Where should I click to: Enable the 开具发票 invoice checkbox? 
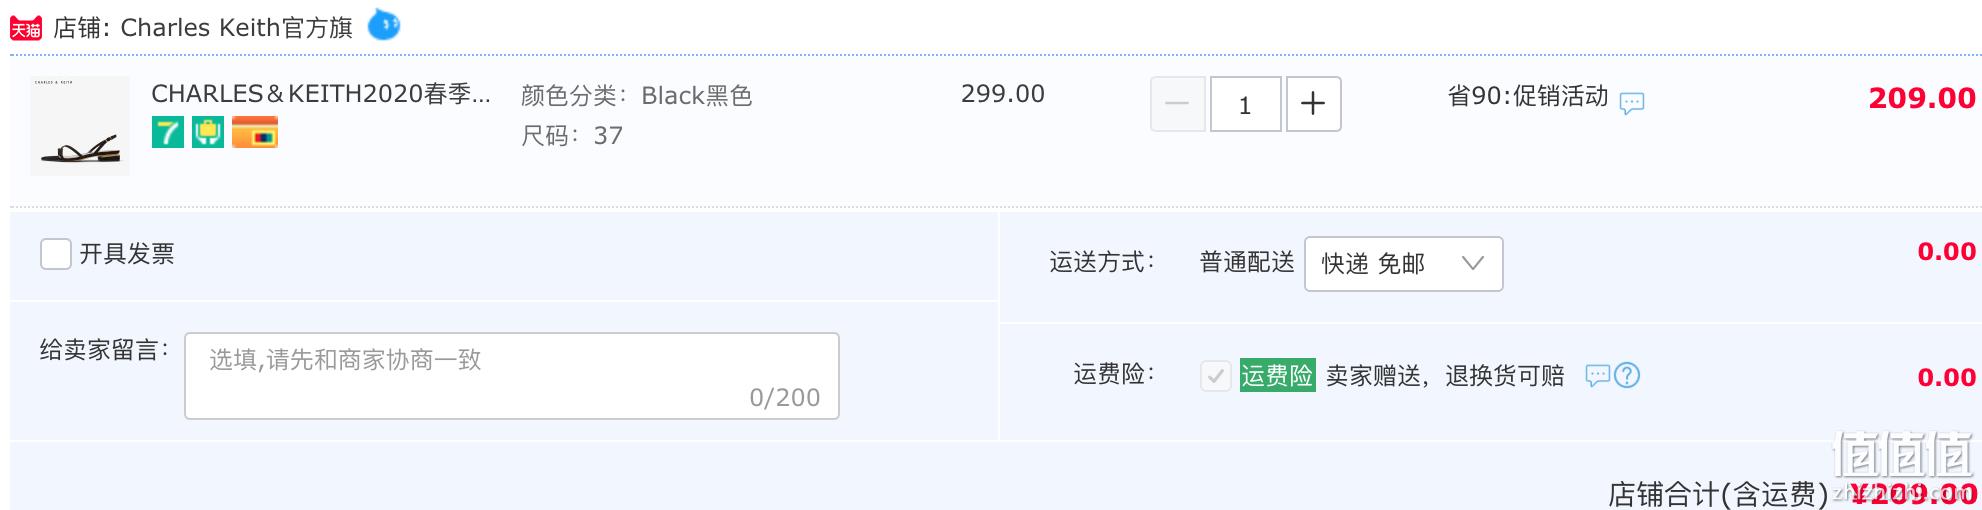tap(56, 254)
